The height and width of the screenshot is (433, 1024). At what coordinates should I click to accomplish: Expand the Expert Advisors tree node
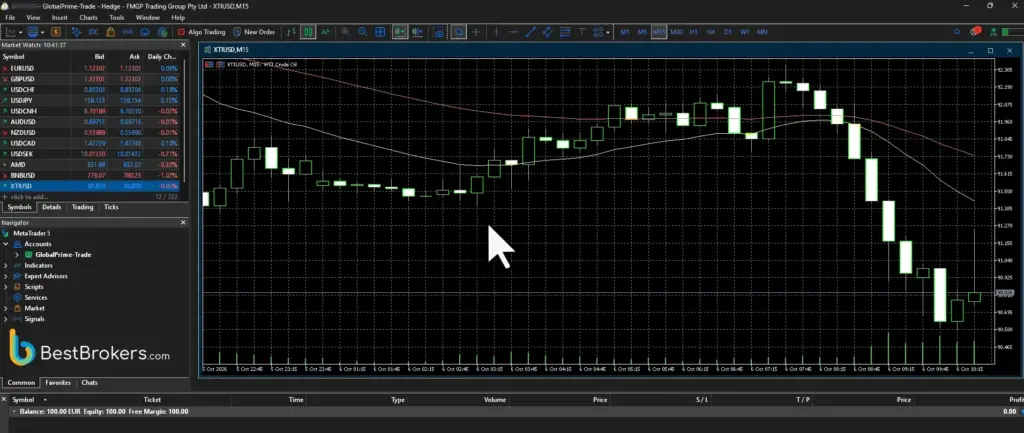(x=6, y=276)
